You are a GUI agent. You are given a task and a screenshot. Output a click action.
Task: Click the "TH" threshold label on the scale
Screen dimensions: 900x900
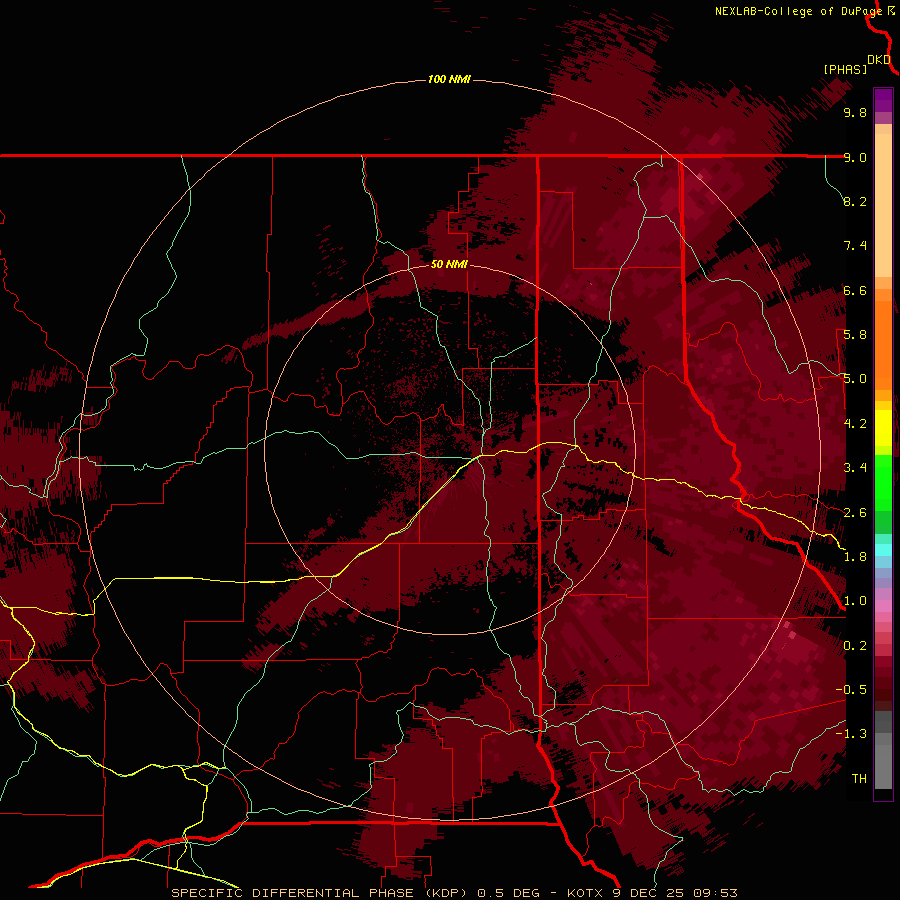pos(859,779)
